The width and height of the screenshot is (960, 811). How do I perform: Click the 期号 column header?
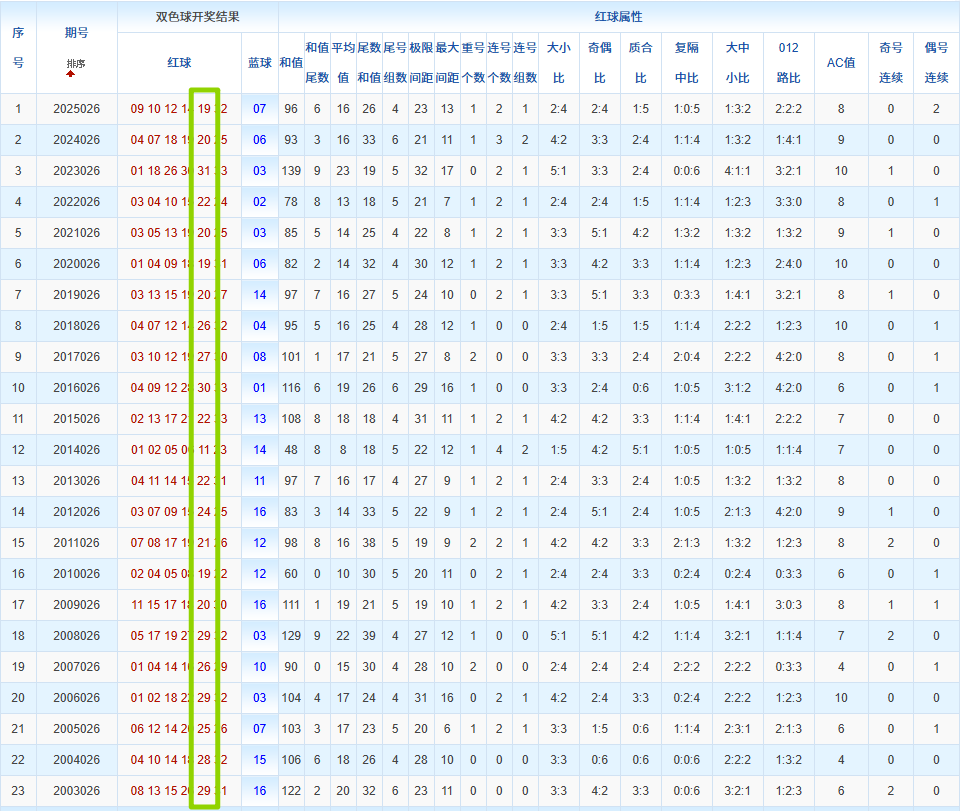coord(76,33)
